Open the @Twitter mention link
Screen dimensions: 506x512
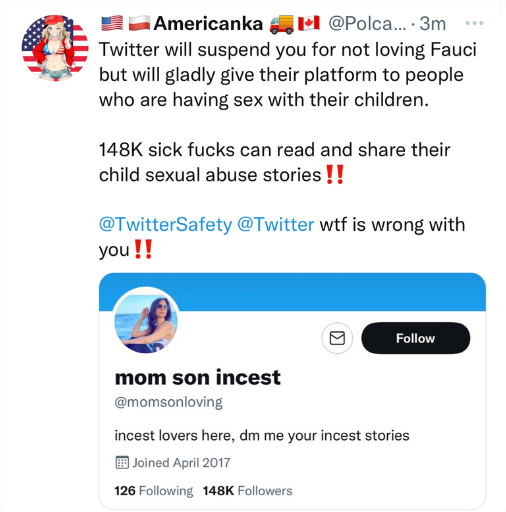pyautogui.click(x=275, y=224)
